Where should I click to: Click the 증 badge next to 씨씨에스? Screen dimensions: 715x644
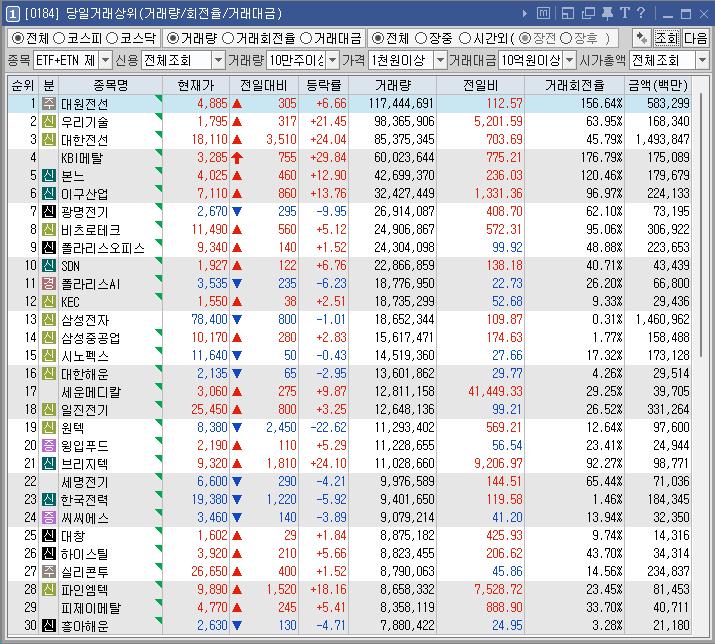49,517
